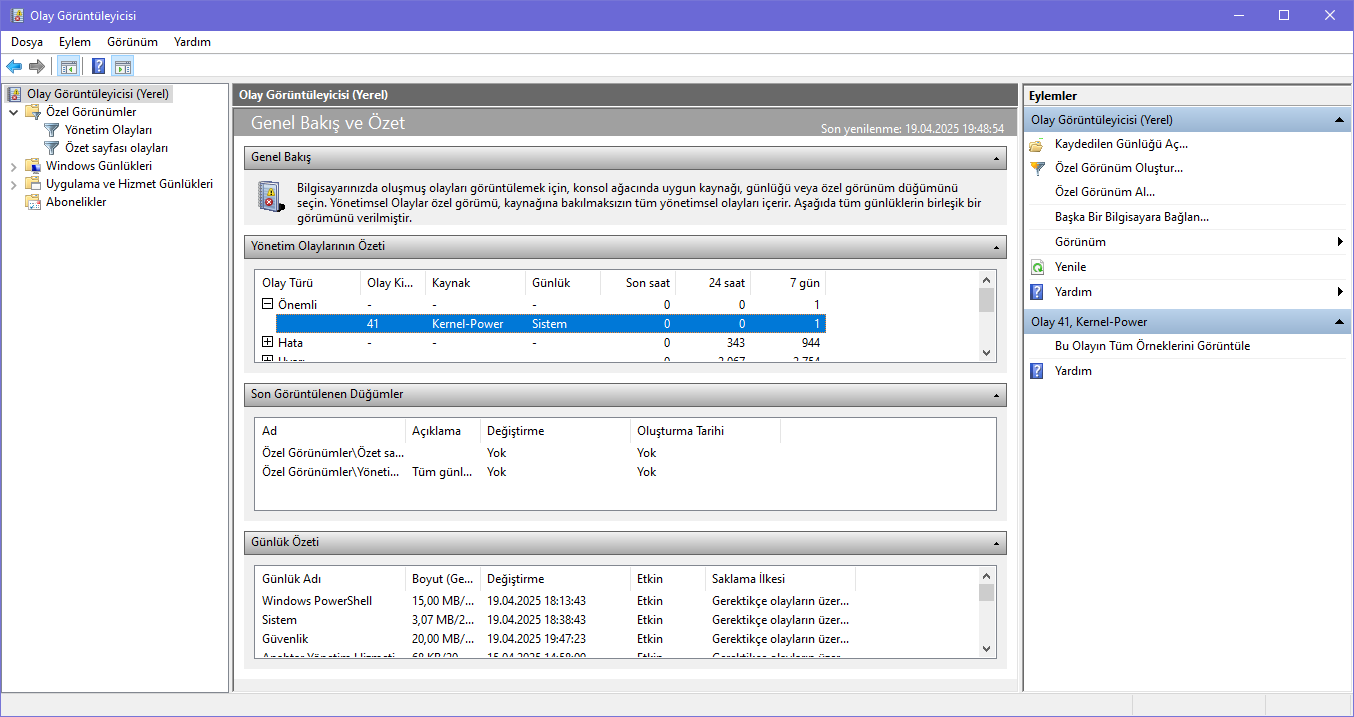
Task: Click the Özel Görünümler folder icon
Action: pos(34,112)
